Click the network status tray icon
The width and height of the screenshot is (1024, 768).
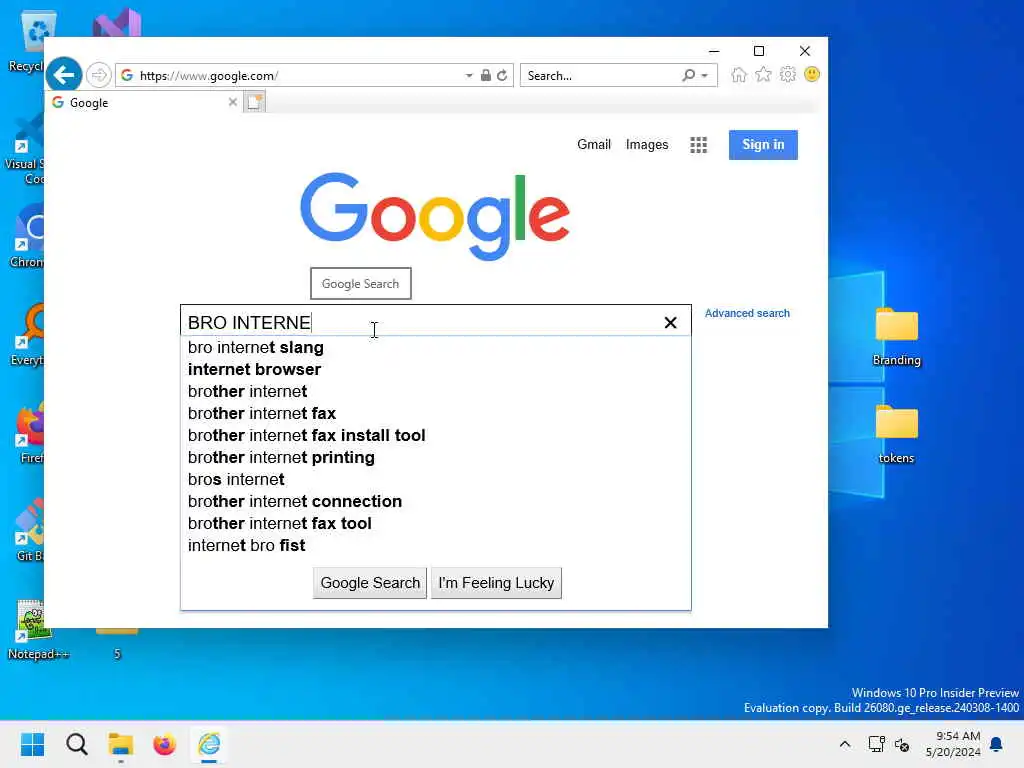[x=876, y=744]
